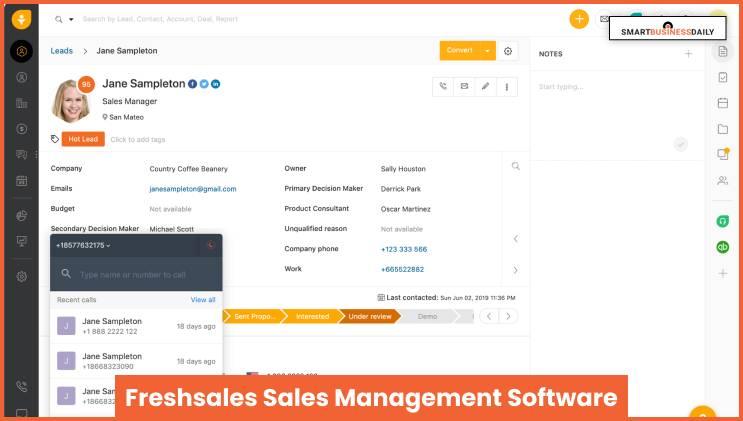
Task: Select recent call +18668323090
Action: (136, 361)
